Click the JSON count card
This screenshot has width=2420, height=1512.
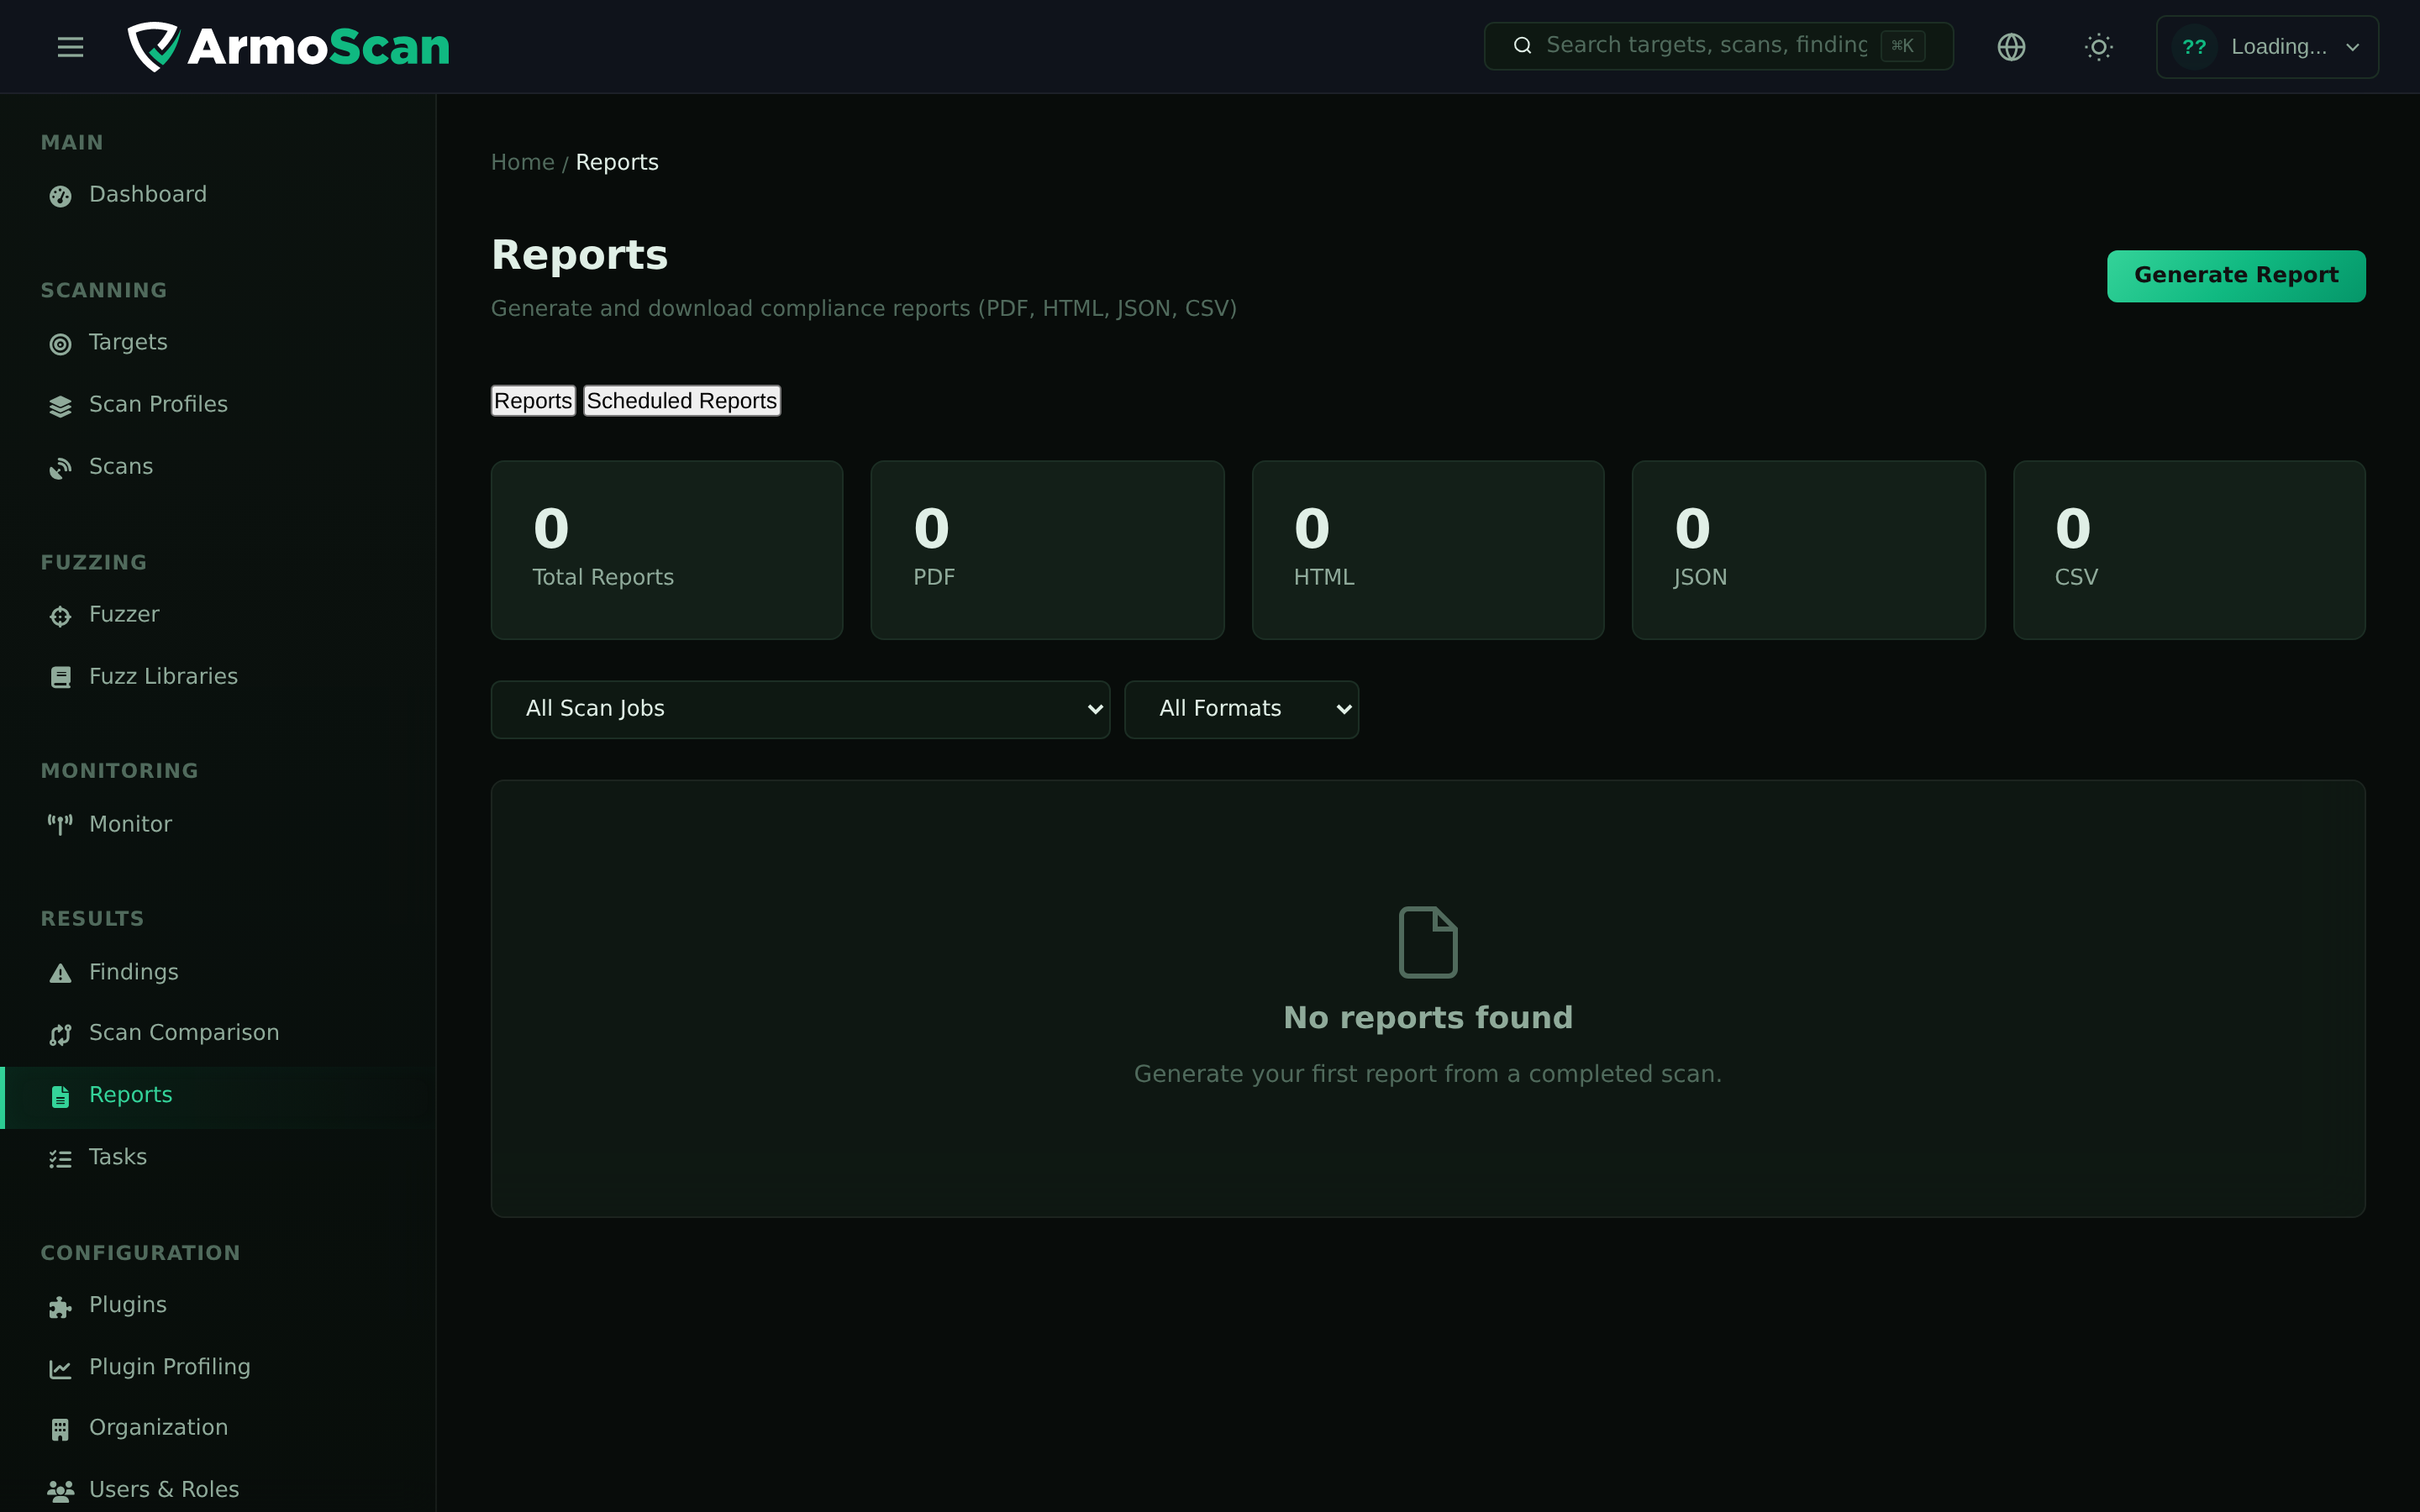(x=1808, y=550)
